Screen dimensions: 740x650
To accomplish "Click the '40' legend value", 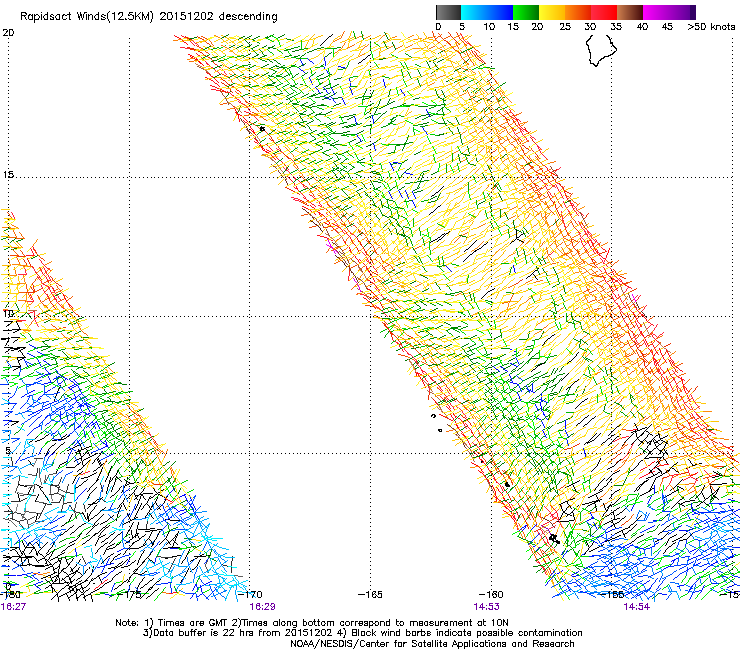I will click(x=642, y=27).
